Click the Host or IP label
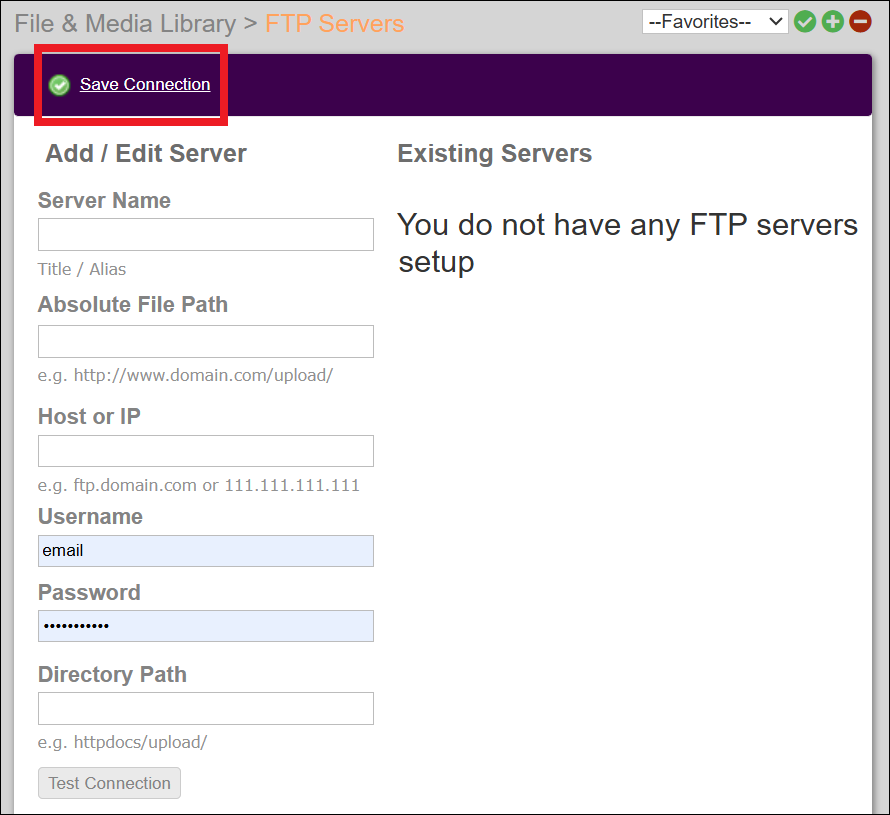Viewport: 890px width, 815px height. [89, 416]
